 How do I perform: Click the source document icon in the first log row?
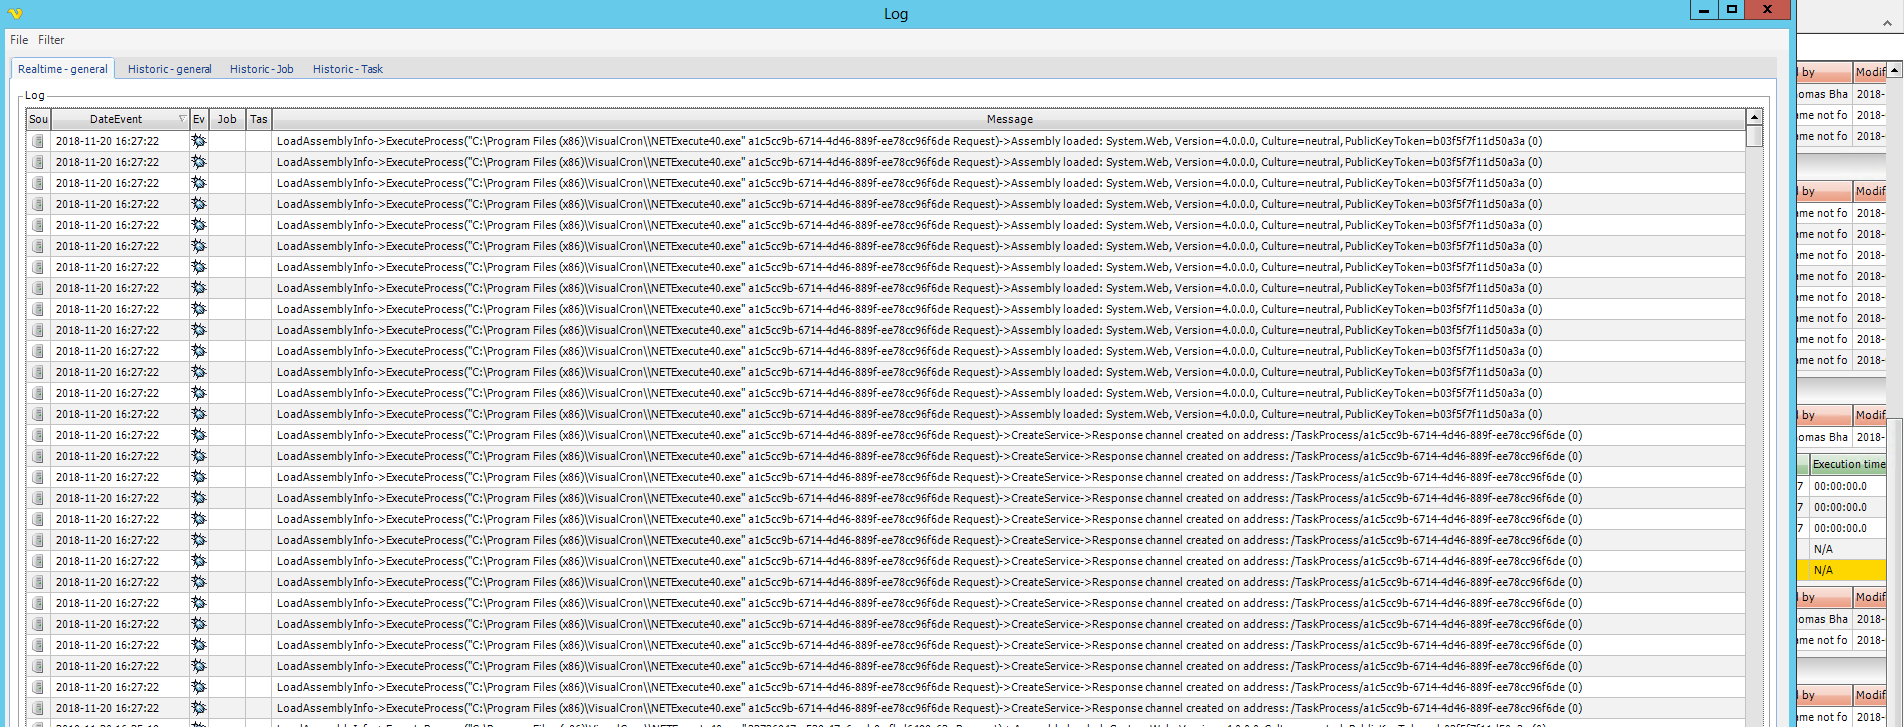click(x=38, y=141)
